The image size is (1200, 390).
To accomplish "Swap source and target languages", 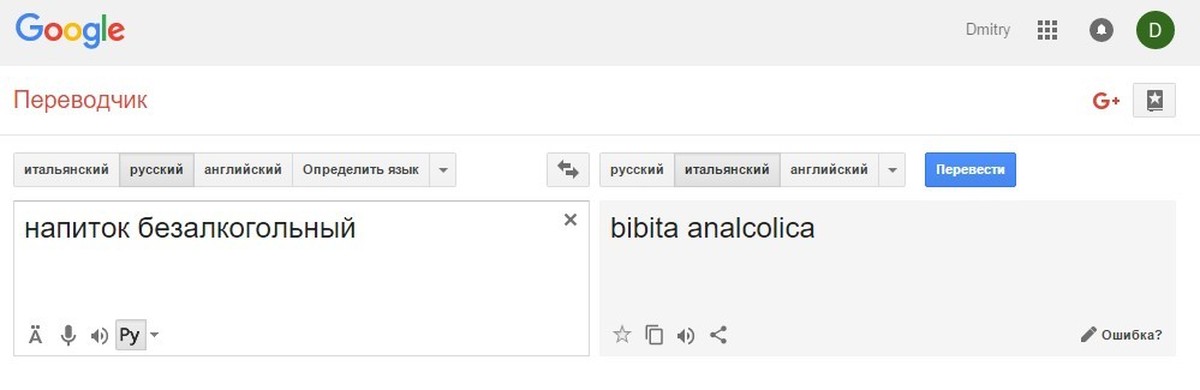I will click(x=568, y=170).
